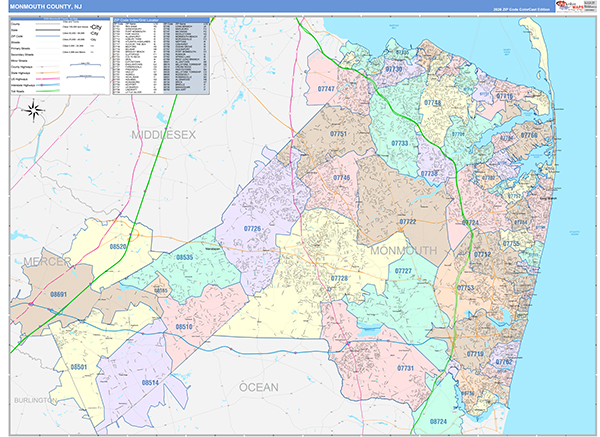Click the compass rose icon
The image size is (600, 437).
(x=34, y=110)
